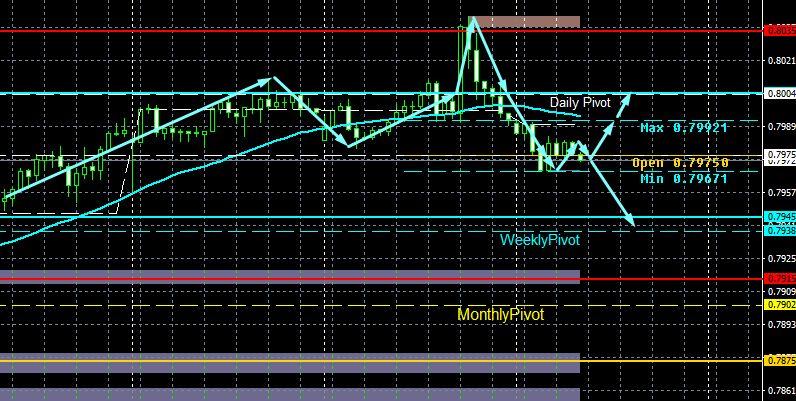796x401 pixels.
Task: Click the red 0.8035 price tag on the axis
Action: [x=780, y=31]
